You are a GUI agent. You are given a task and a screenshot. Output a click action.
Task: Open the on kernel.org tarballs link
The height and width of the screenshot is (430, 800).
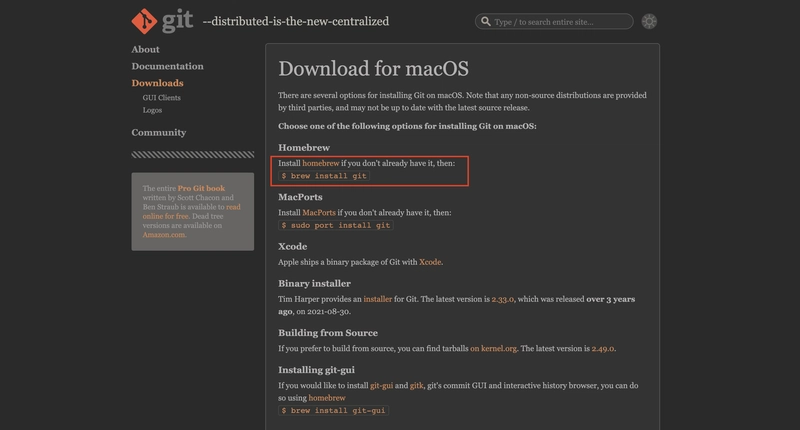[x=493, y=349]
